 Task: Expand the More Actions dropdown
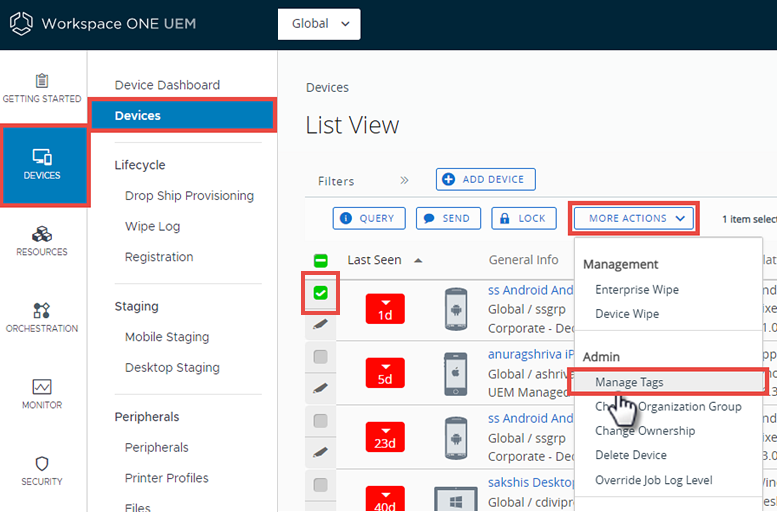click(x=634, y=218)
